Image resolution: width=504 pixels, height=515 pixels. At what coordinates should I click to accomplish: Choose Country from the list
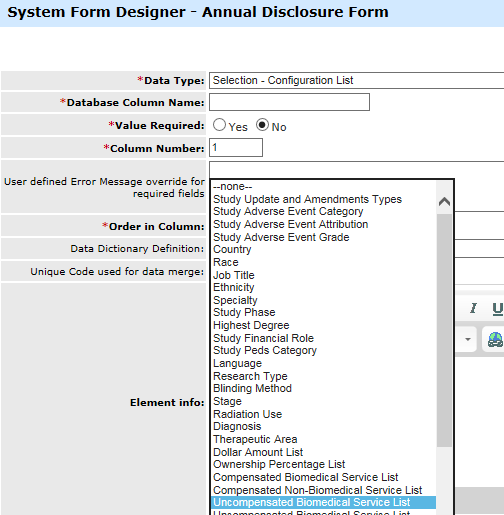(323, 249)
